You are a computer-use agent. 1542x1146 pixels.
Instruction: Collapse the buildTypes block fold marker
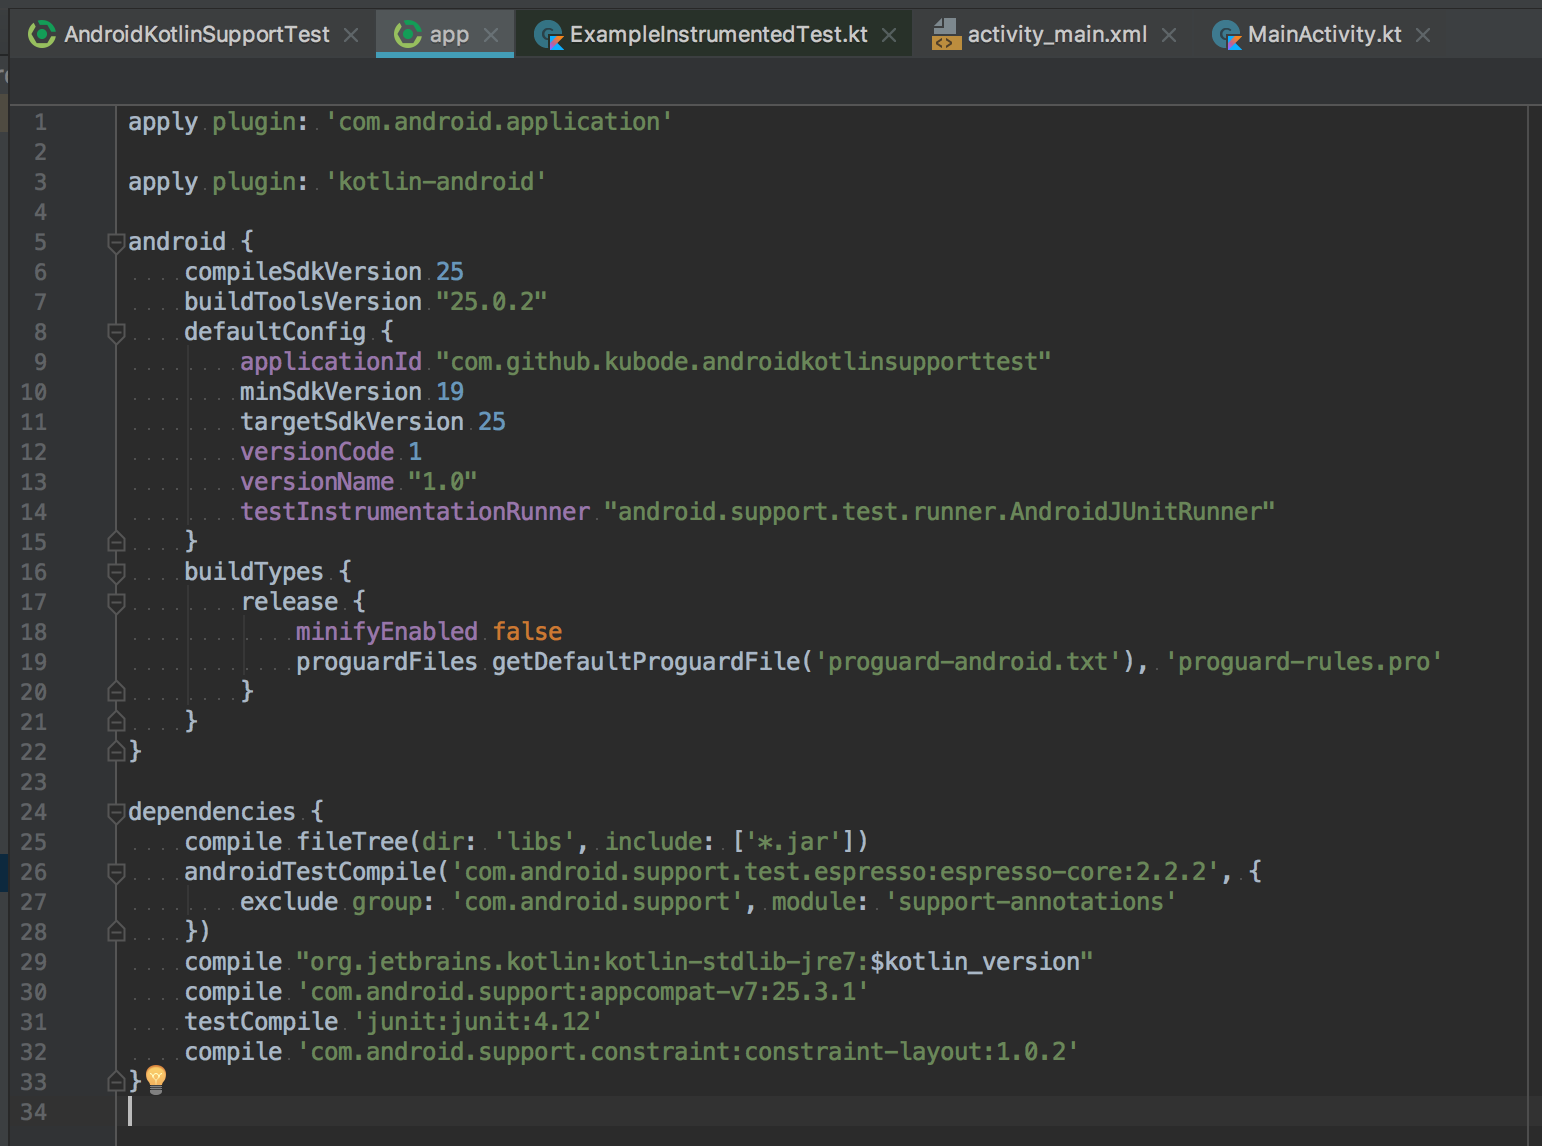(116, 572)
